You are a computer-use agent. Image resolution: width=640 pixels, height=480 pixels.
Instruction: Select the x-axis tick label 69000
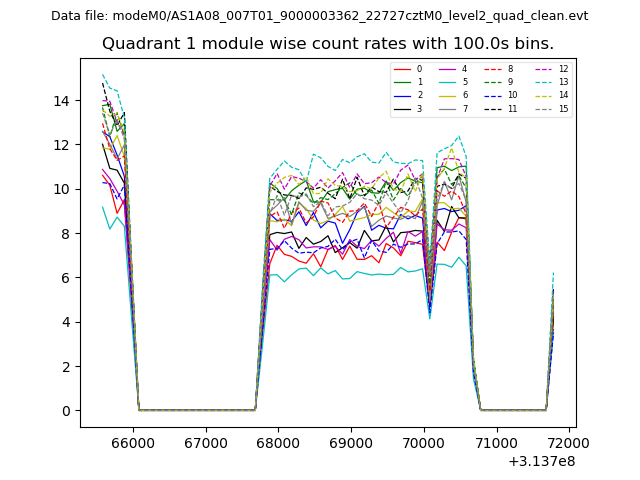point(352,442)
